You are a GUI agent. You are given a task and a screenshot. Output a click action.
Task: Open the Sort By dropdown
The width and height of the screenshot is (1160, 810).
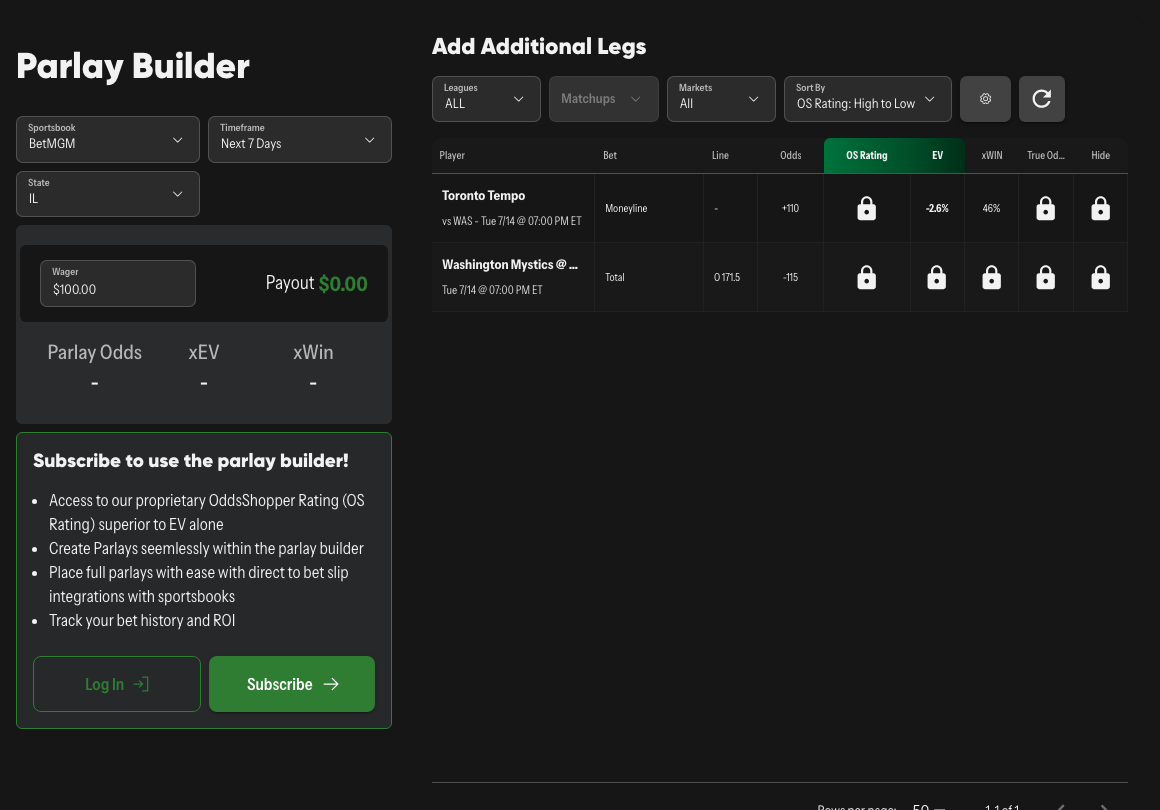[x=868, y=98]
